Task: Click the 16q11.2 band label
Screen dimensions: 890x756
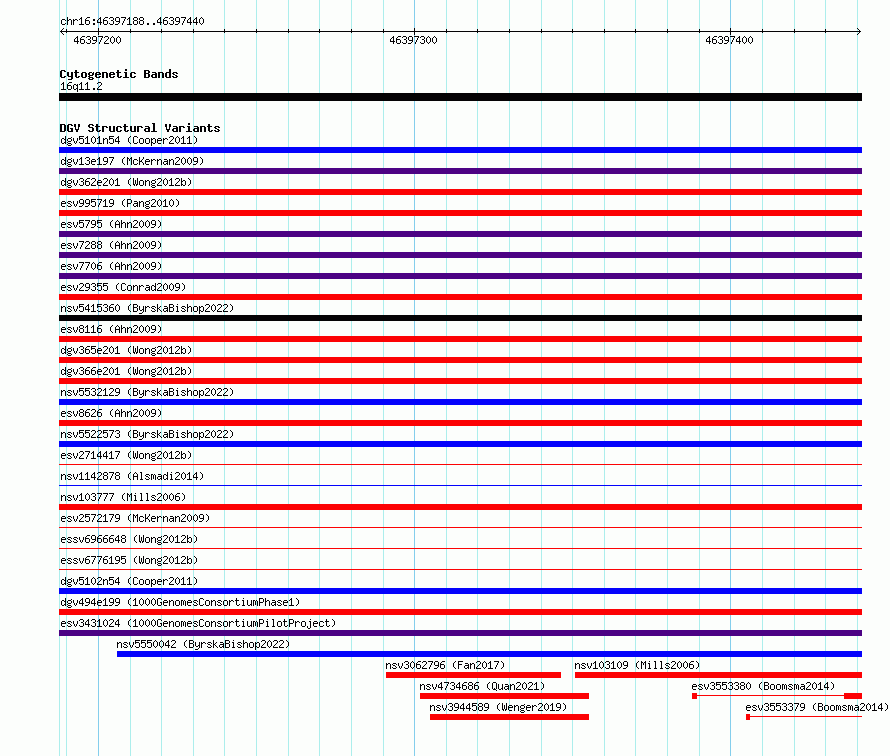Action: 81,86
